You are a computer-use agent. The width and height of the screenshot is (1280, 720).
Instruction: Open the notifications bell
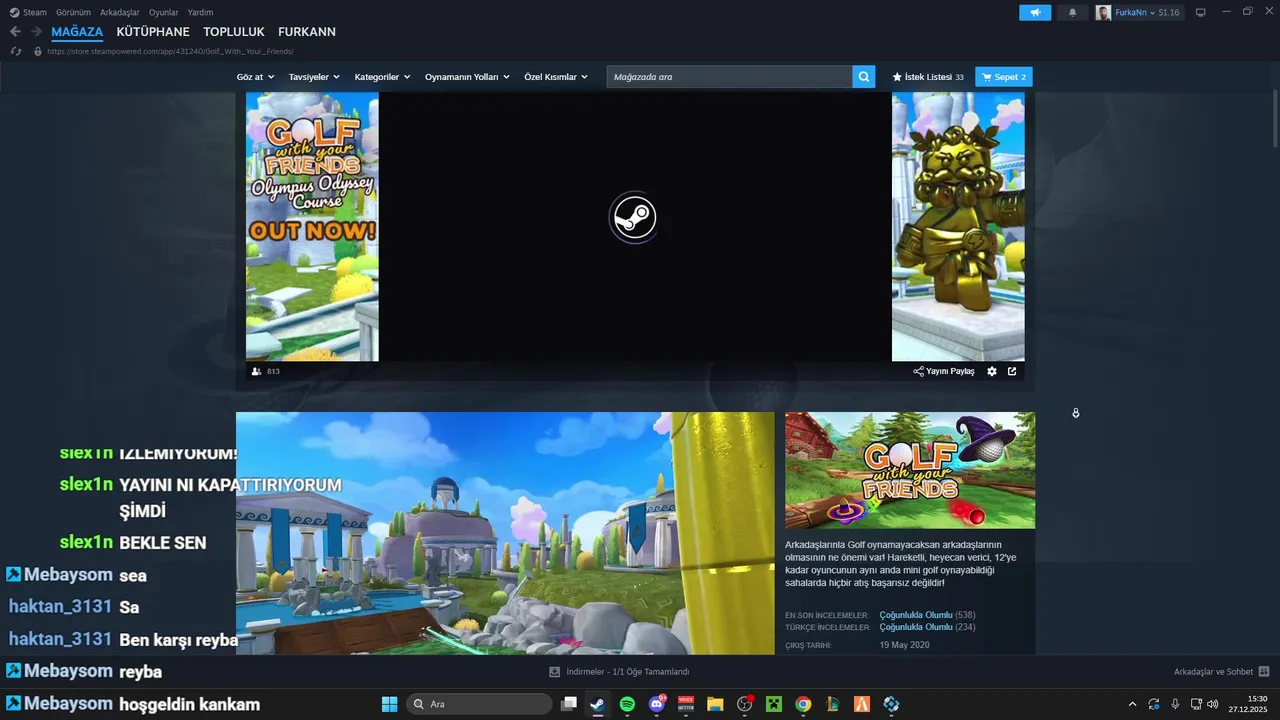click(1073, 12)
